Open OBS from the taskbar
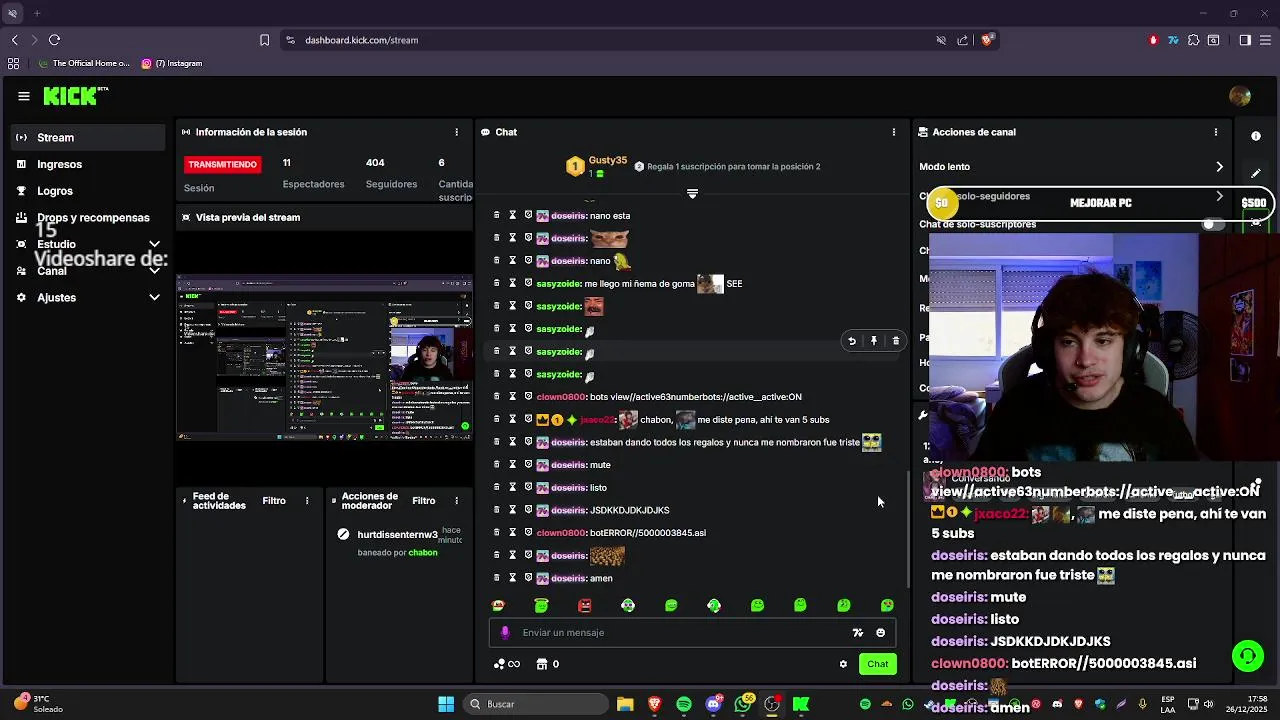This screenshot has width=1280, height=720. (x=772, y=704)
